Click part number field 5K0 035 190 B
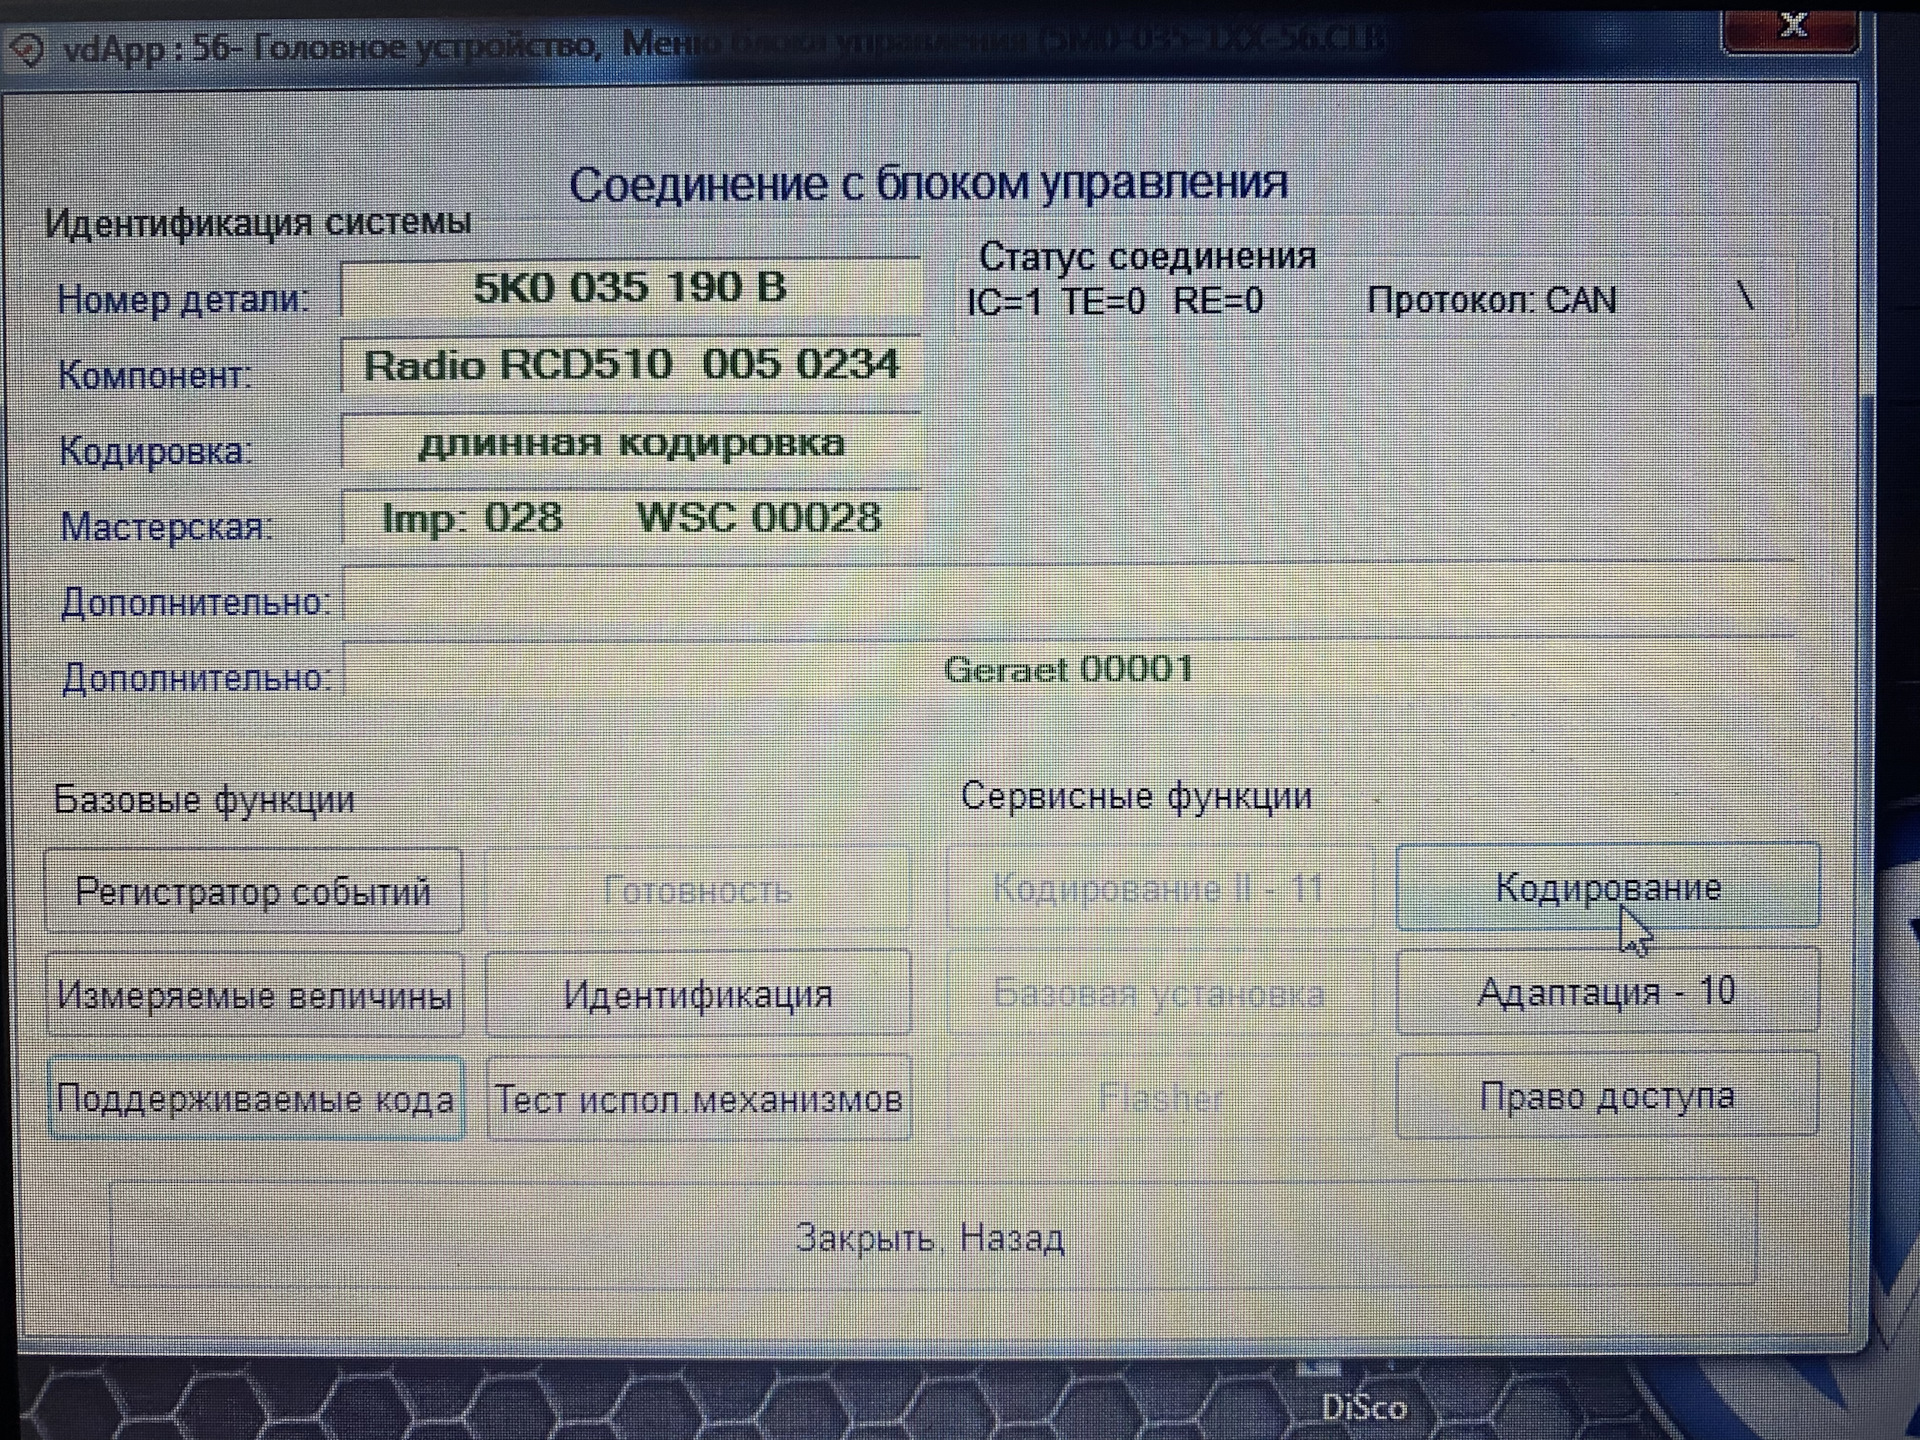1920x1440 pixels. click(630, 289)
